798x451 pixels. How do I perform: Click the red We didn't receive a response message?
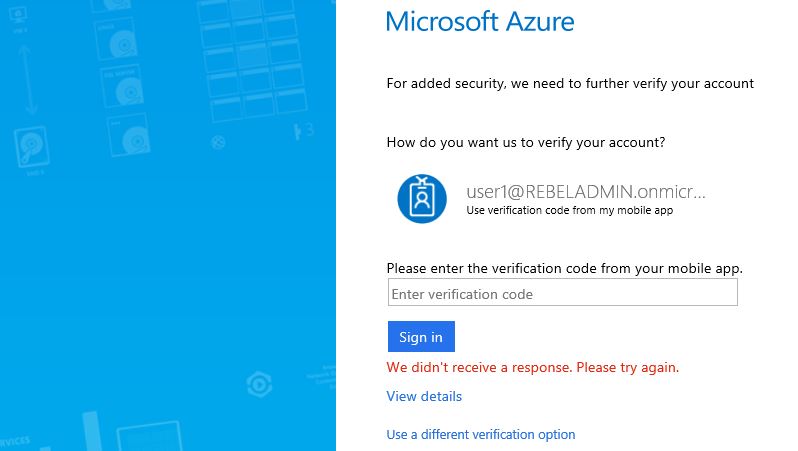click(532, 368)
